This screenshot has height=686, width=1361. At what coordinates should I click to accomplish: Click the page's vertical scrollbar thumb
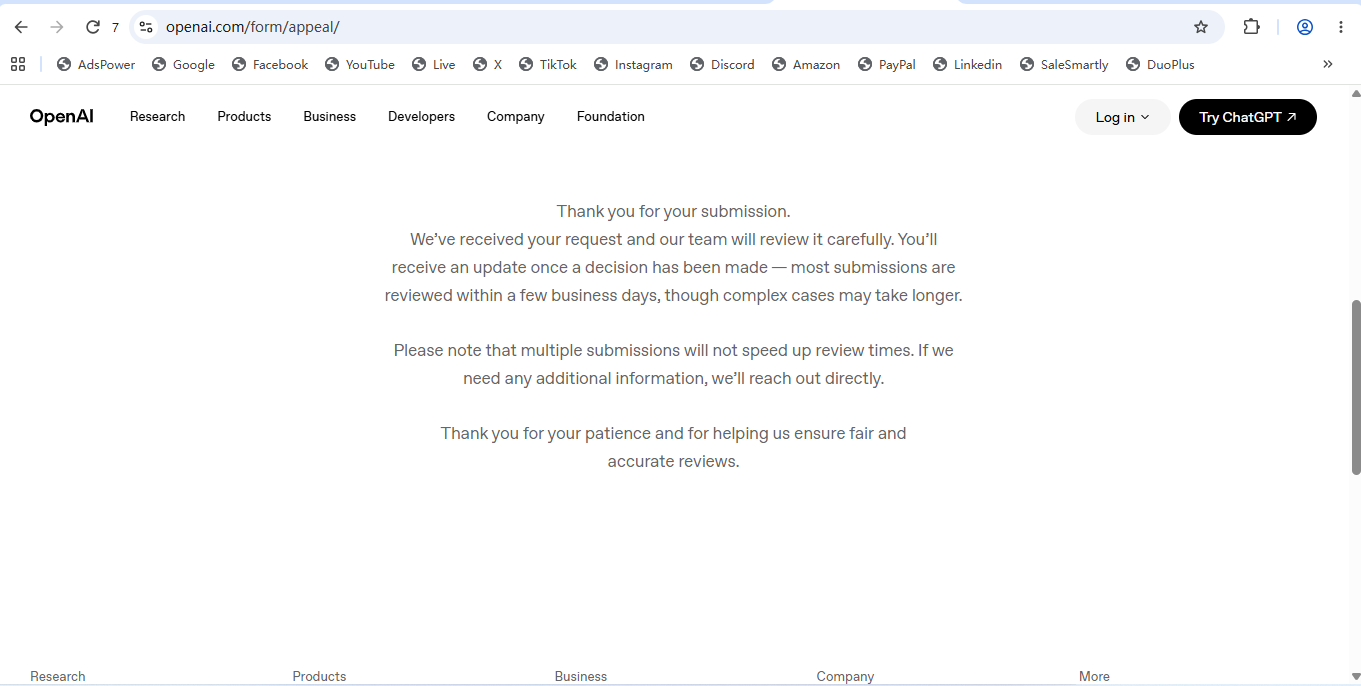pyautogui.click(x=1356, y=387)
